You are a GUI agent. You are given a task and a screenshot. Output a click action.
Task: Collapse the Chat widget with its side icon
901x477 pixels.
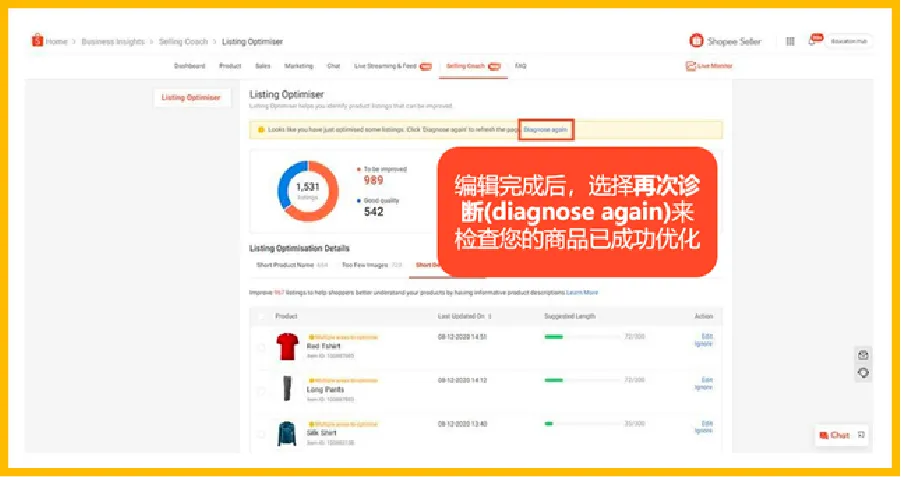[x=861, y=435]
